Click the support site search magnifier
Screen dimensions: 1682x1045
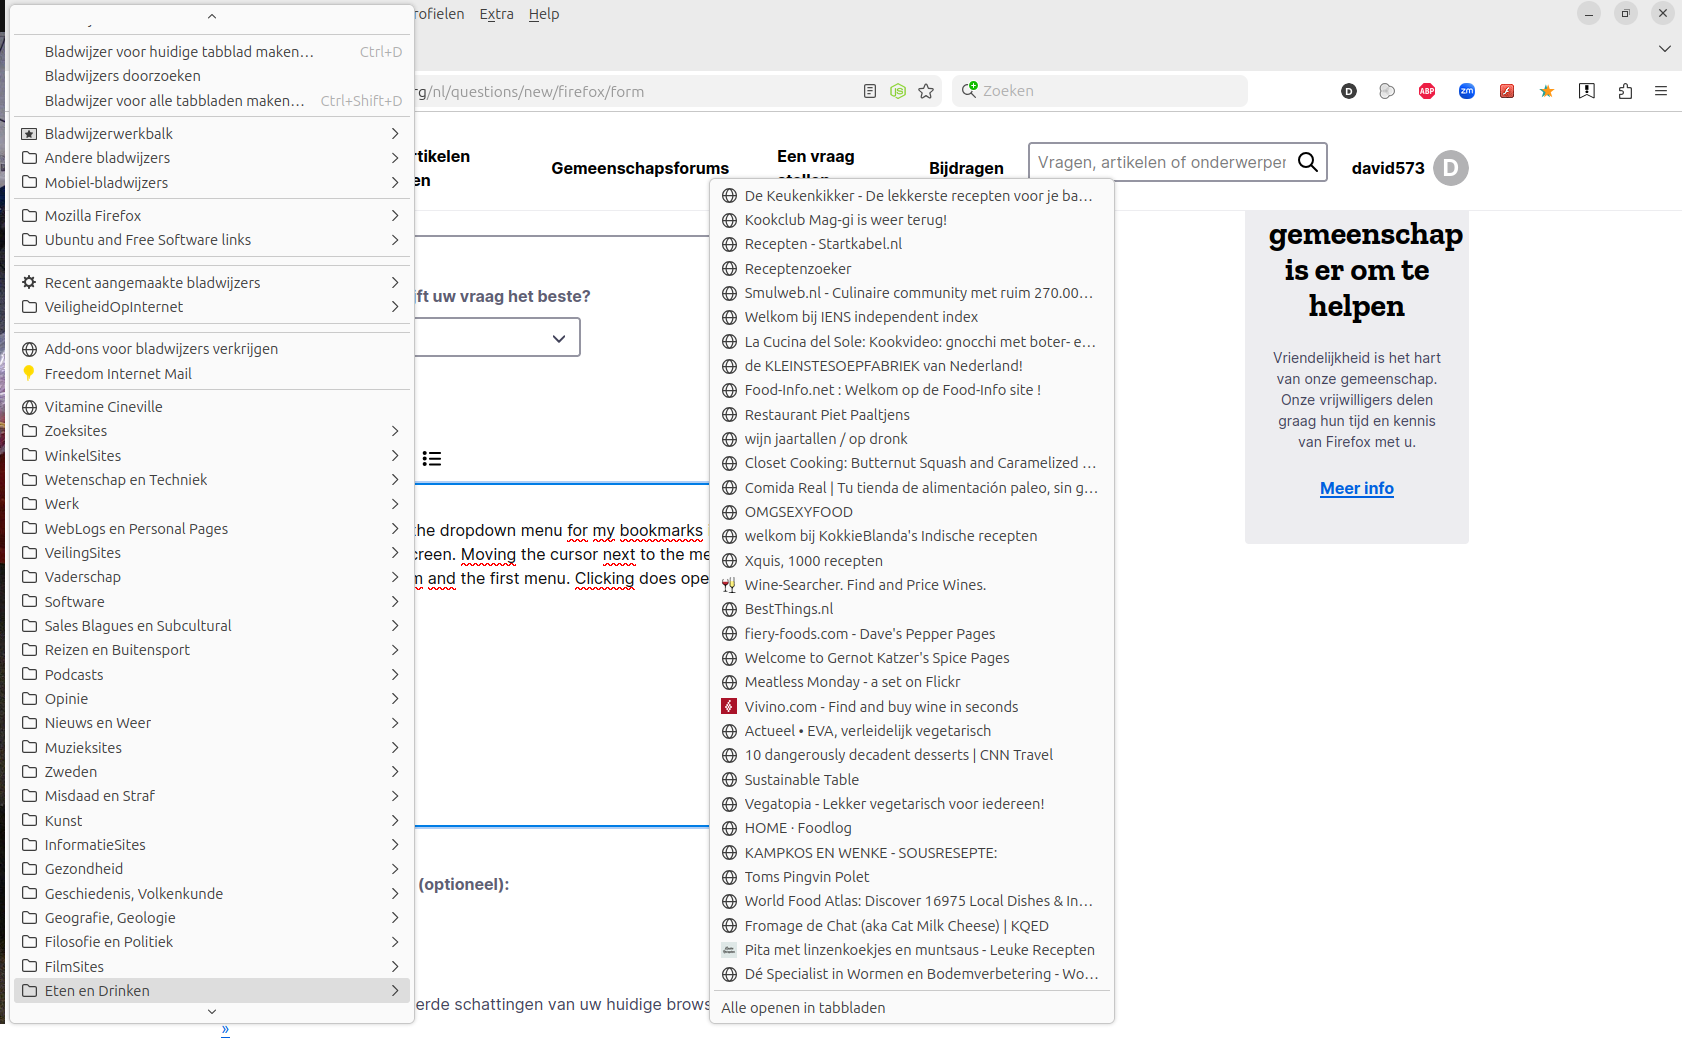pos(1307,162)
